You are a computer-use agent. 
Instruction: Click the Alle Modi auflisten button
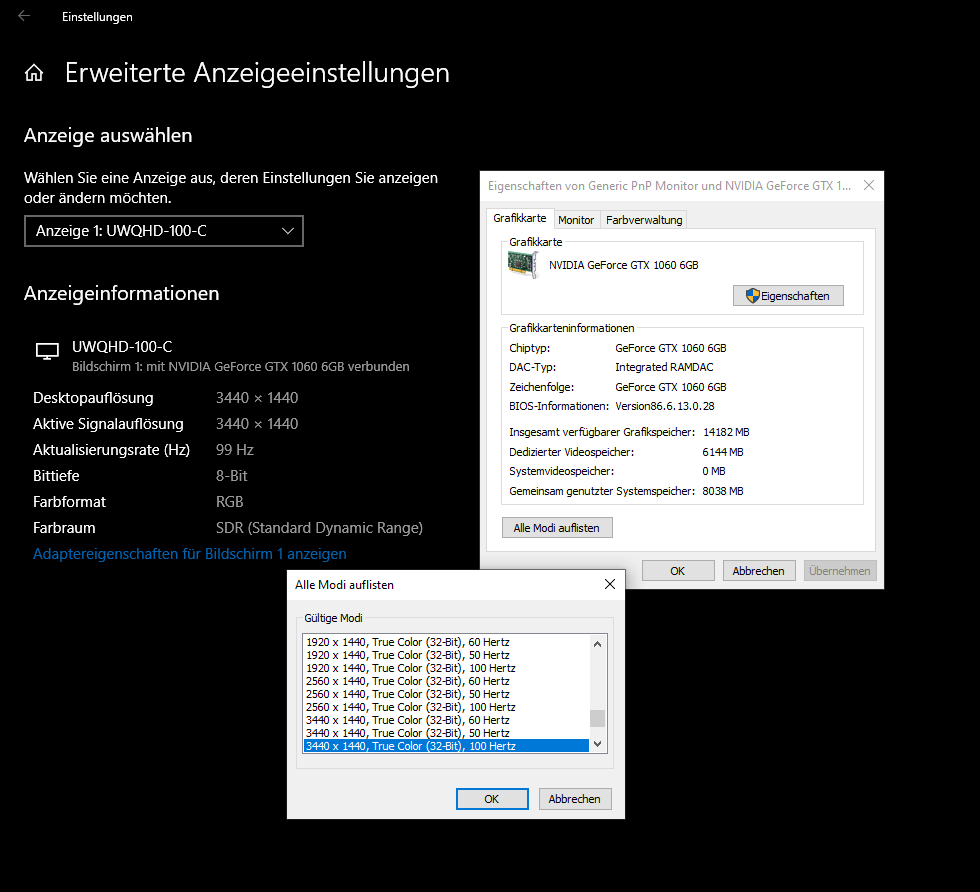click(557, 528)
